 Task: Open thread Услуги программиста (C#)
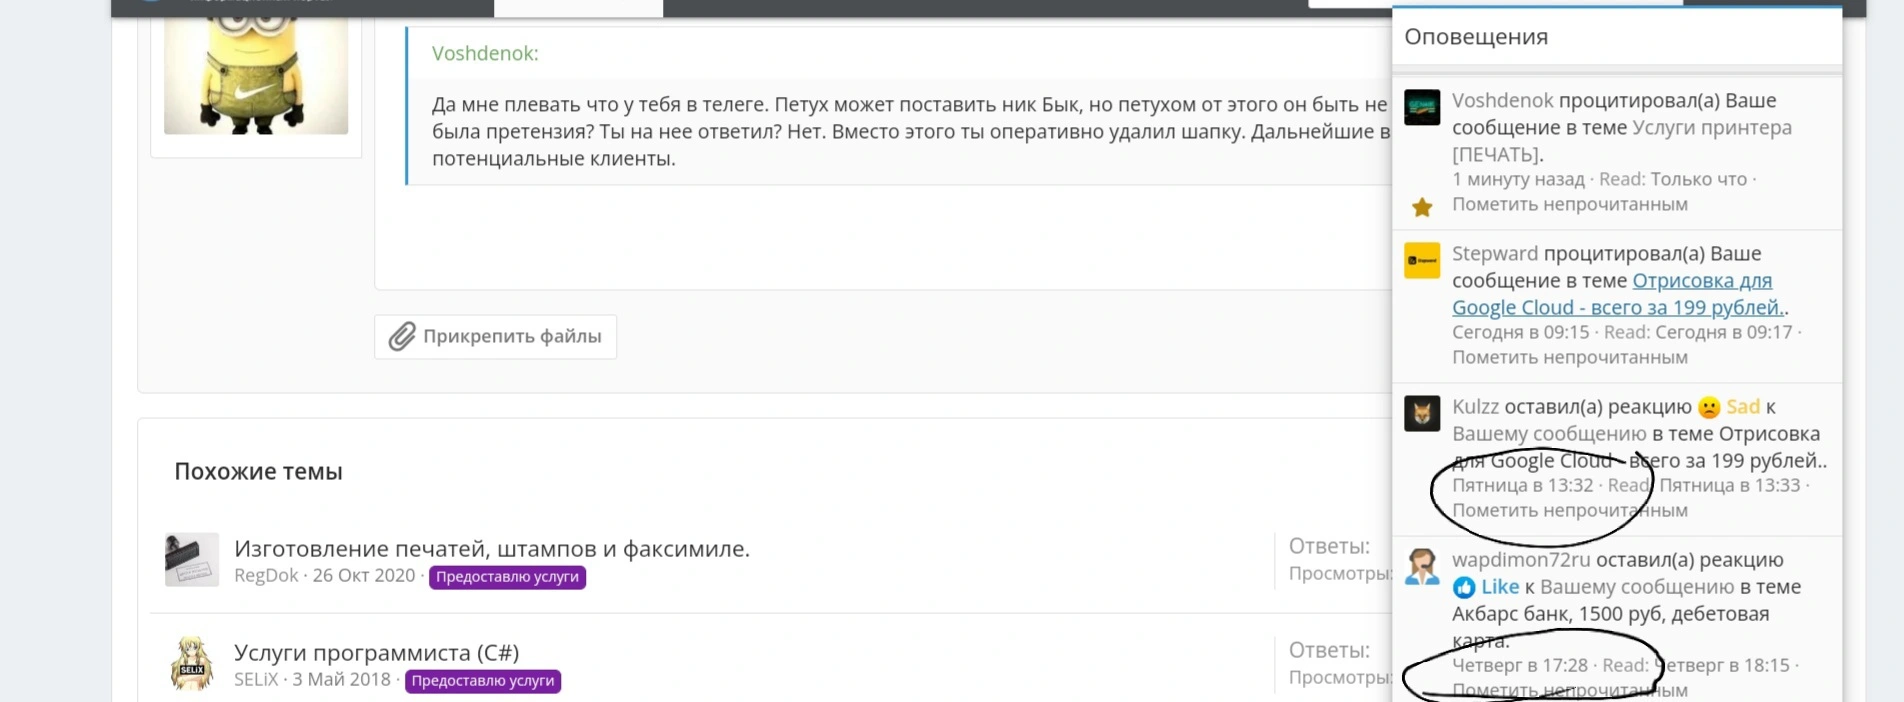376,652
